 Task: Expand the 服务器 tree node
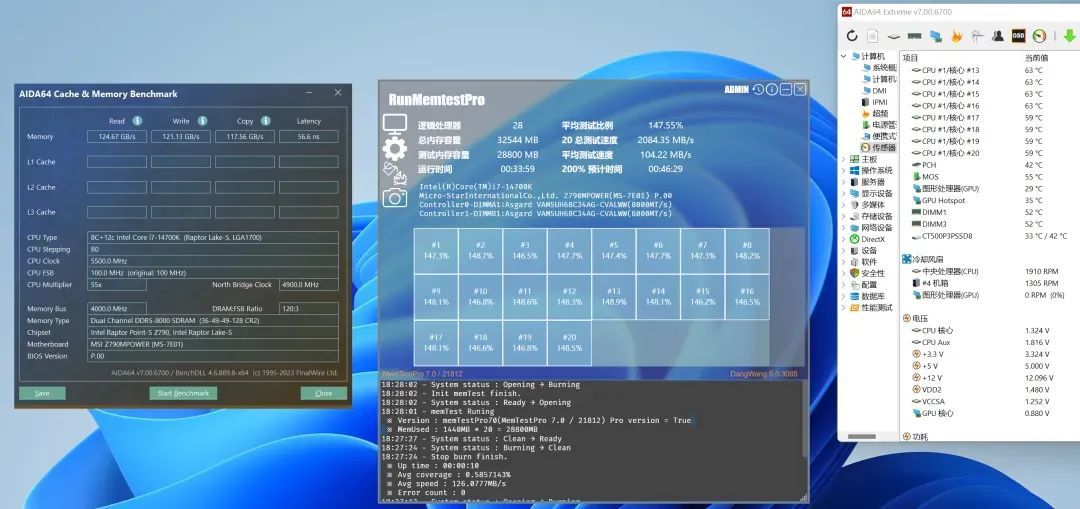click(844, 182)
